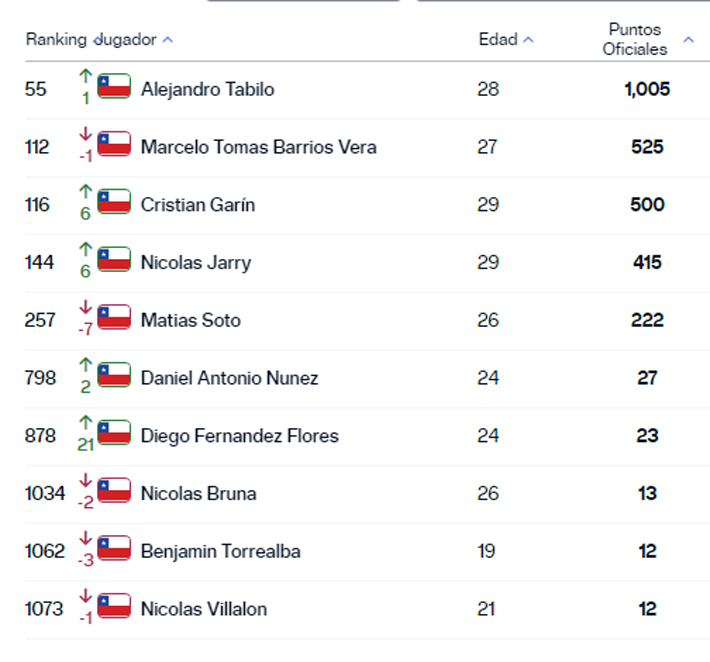Viewport: 710px width, 662px height.
Task: Click Chile flag next to Benjamin Torrealba
Action: (114, 549)
